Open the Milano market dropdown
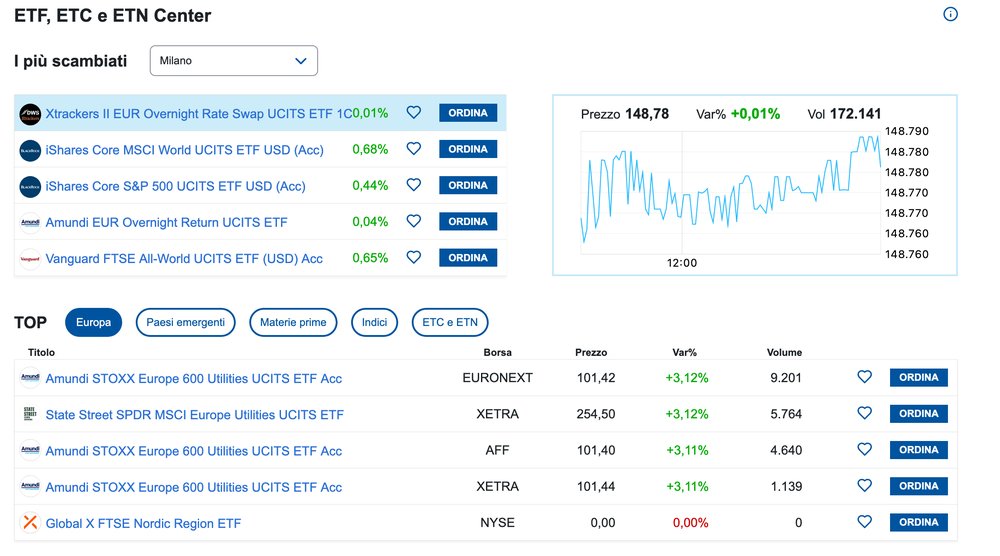 (x=233, y=61)
